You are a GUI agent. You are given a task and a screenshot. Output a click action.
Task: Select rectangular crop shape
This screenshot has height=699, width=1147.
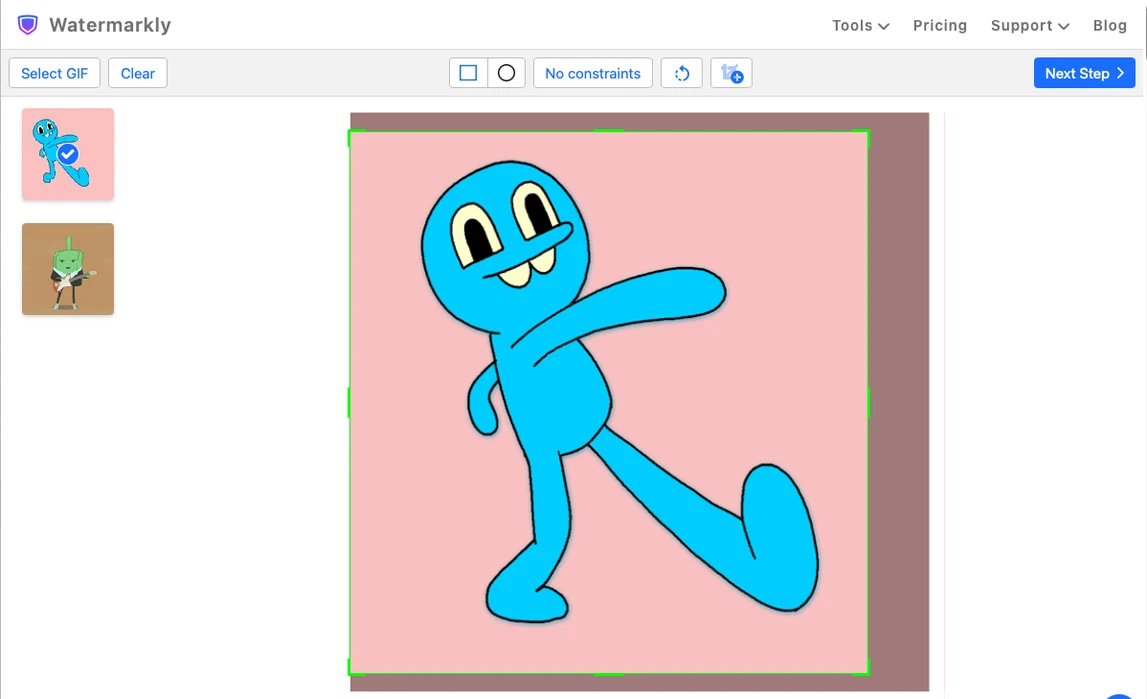tap(468, 73)
